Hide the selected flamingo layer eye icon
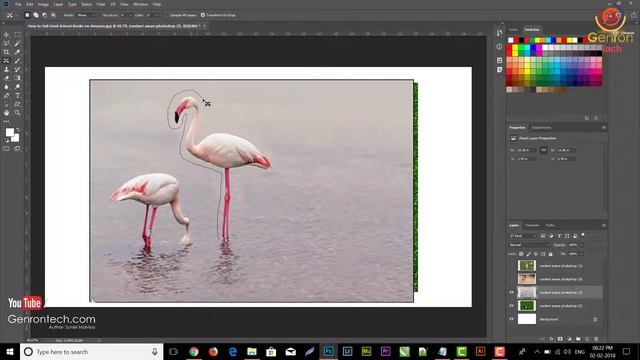The image size is (640, 360). (511, 292)
